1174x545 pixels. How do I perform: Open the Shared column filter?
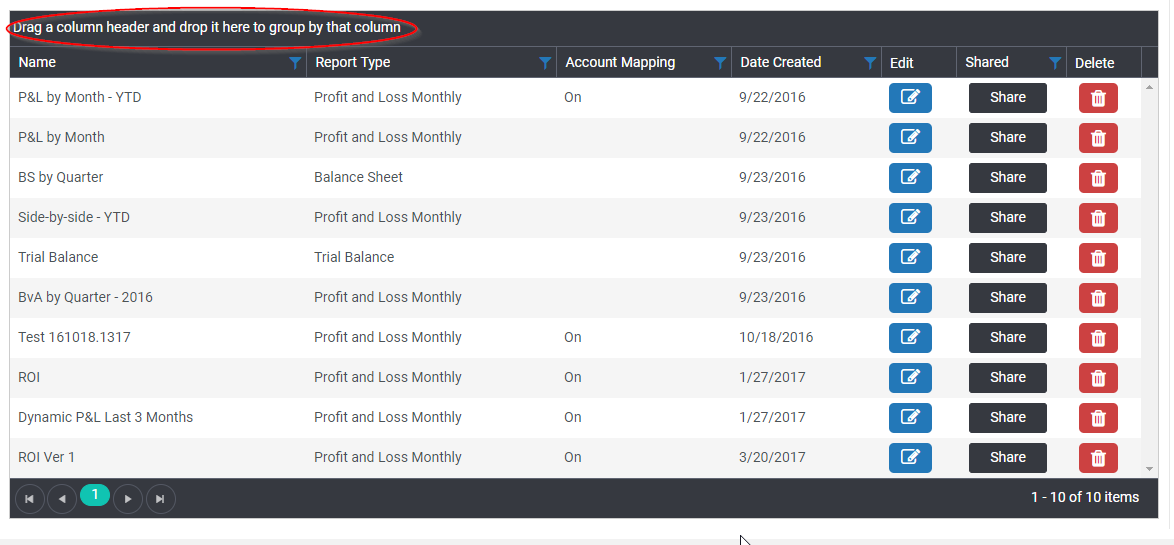click(1055, 63)
